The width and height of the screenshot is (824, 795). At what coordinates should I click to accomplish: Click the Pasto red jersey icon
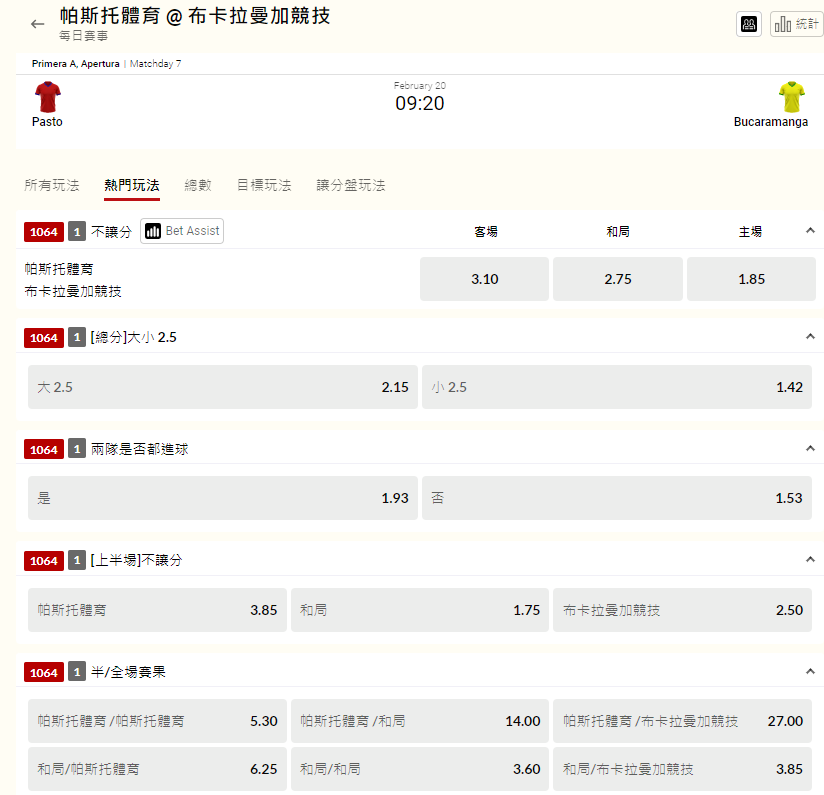pos(48,97)
